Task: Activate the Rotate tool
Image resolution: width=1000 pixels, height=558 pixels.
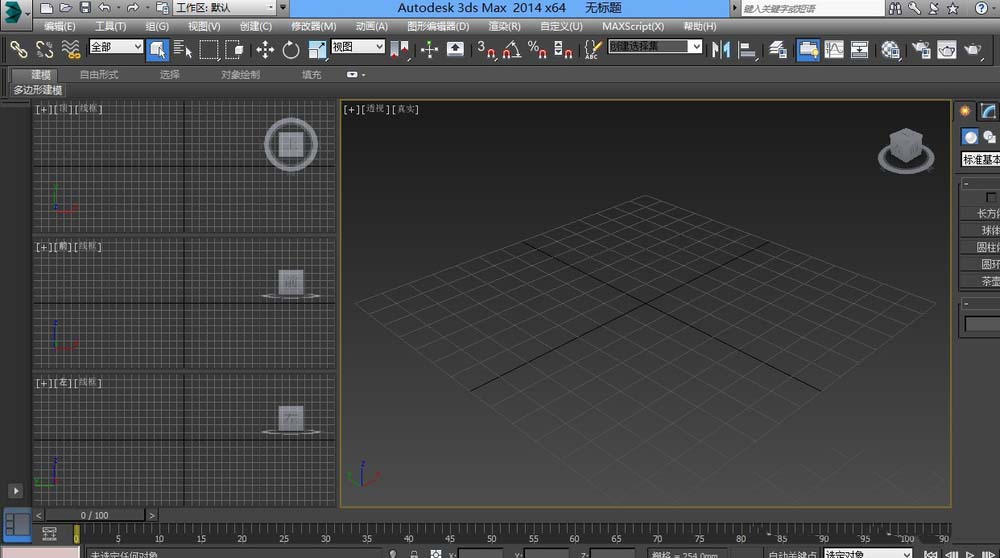Action: click(291, 49)
